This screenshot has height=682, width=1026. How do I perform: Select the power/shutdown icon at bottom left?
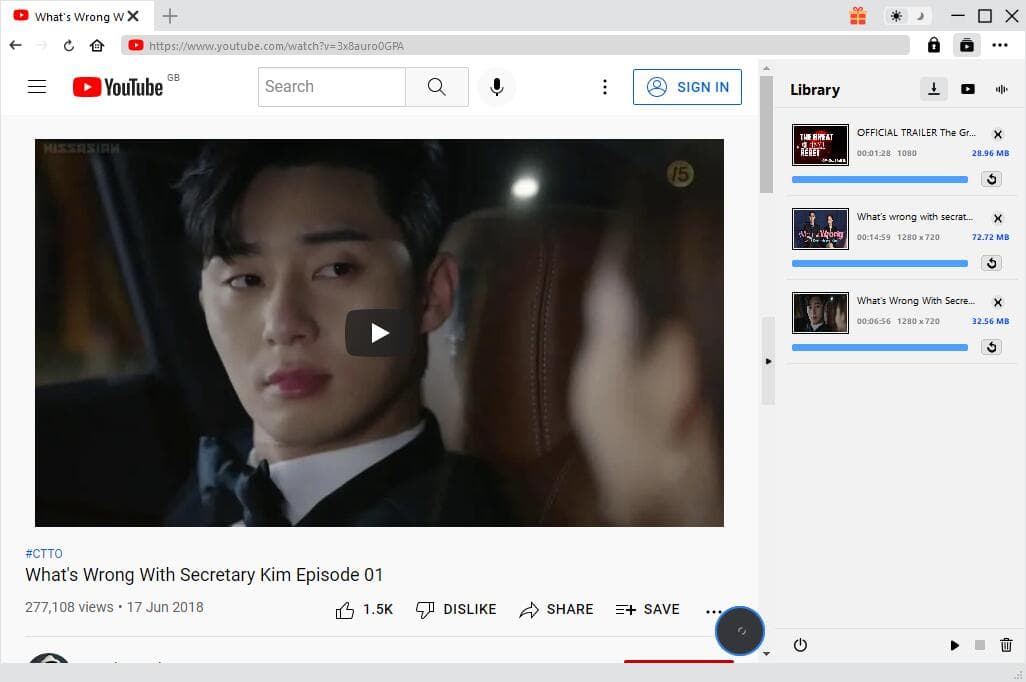800,645
